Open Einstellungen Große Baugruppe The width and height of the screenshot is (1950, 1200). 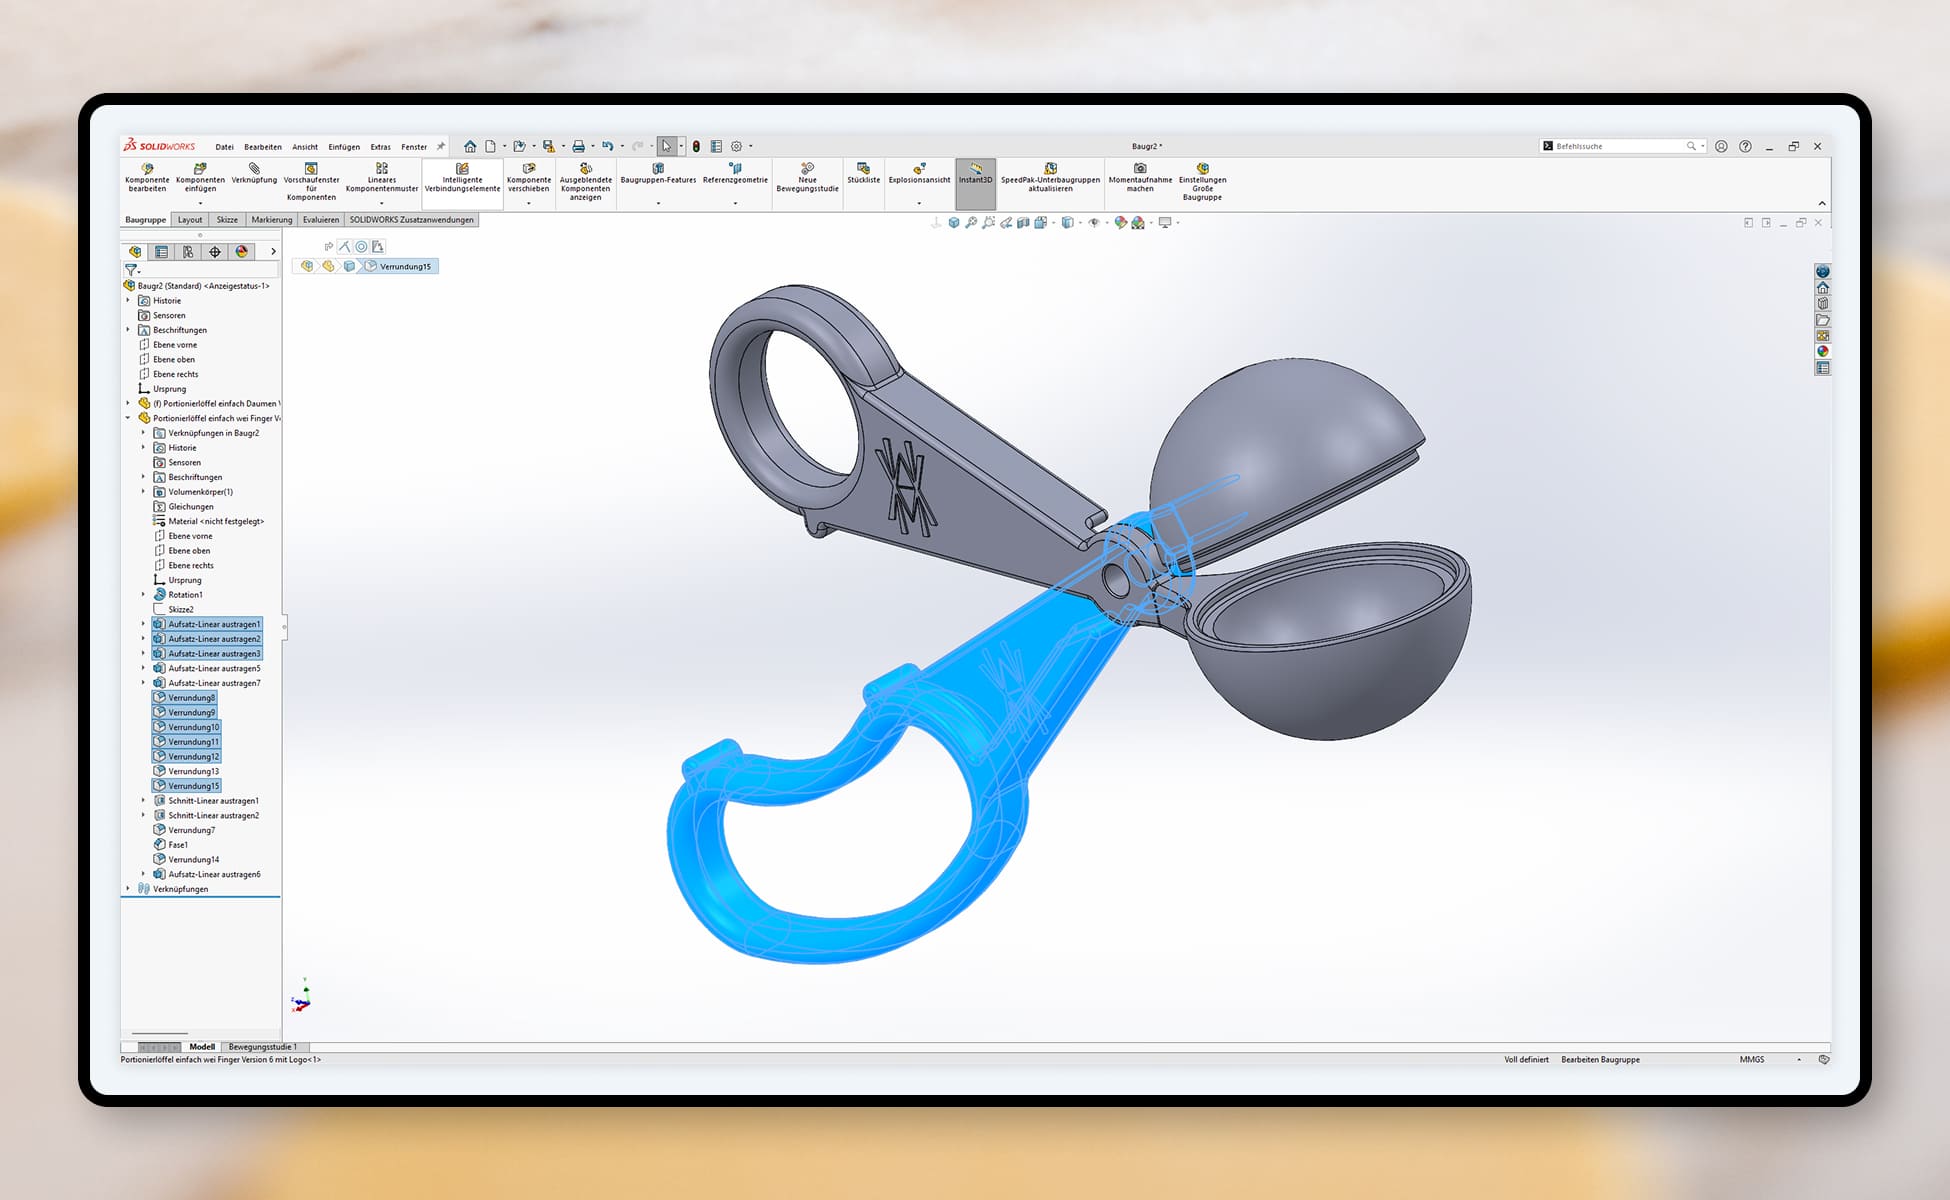[1203, 182]
